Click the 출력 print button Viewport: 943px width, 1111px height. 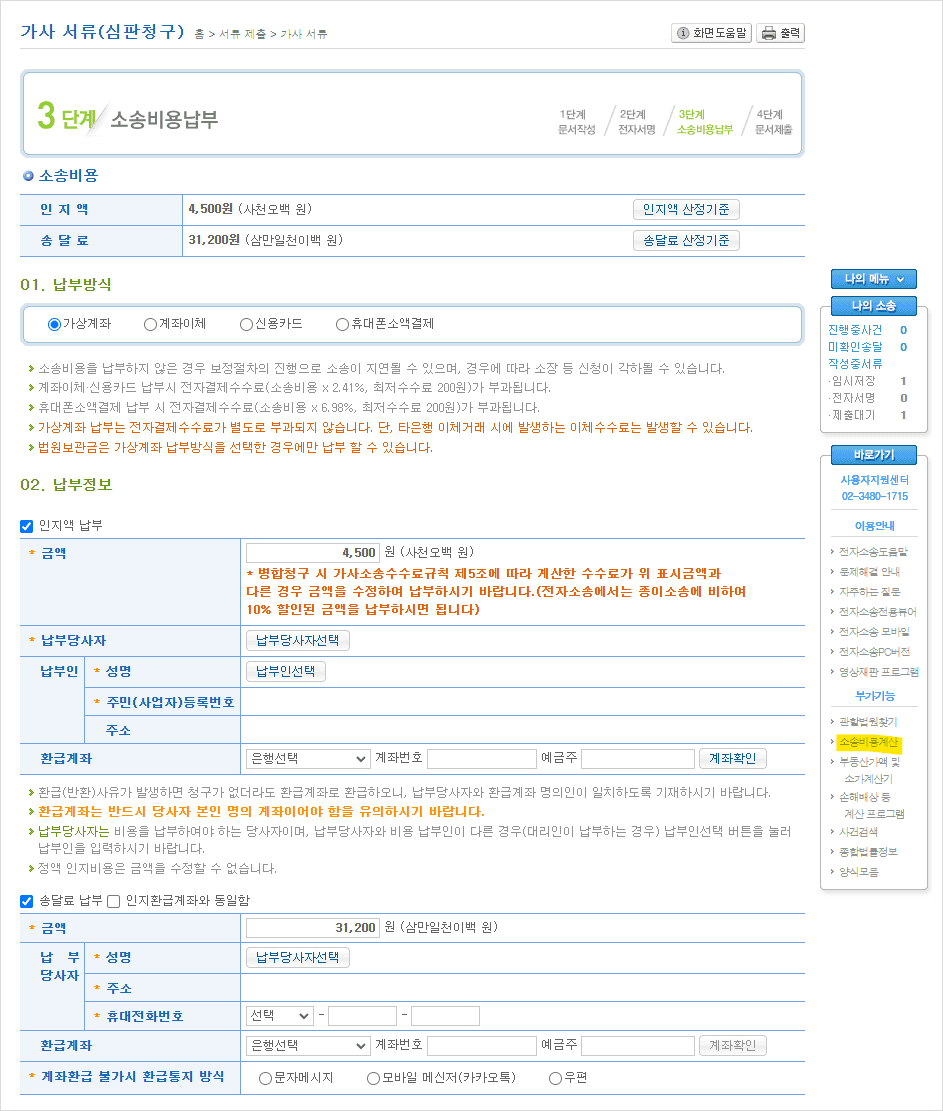pyautogui.click(x=781, y=33)
